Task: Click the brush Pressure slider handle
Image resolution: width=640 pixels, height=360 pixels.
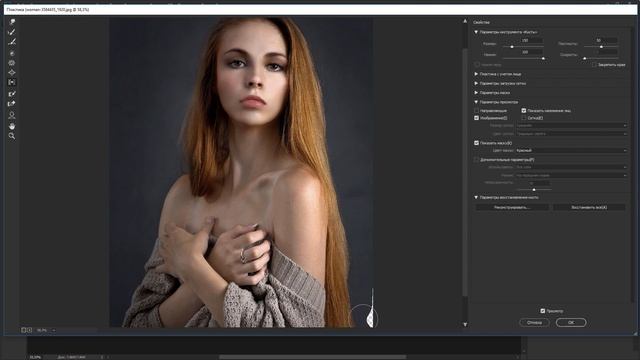Action: 543,58
